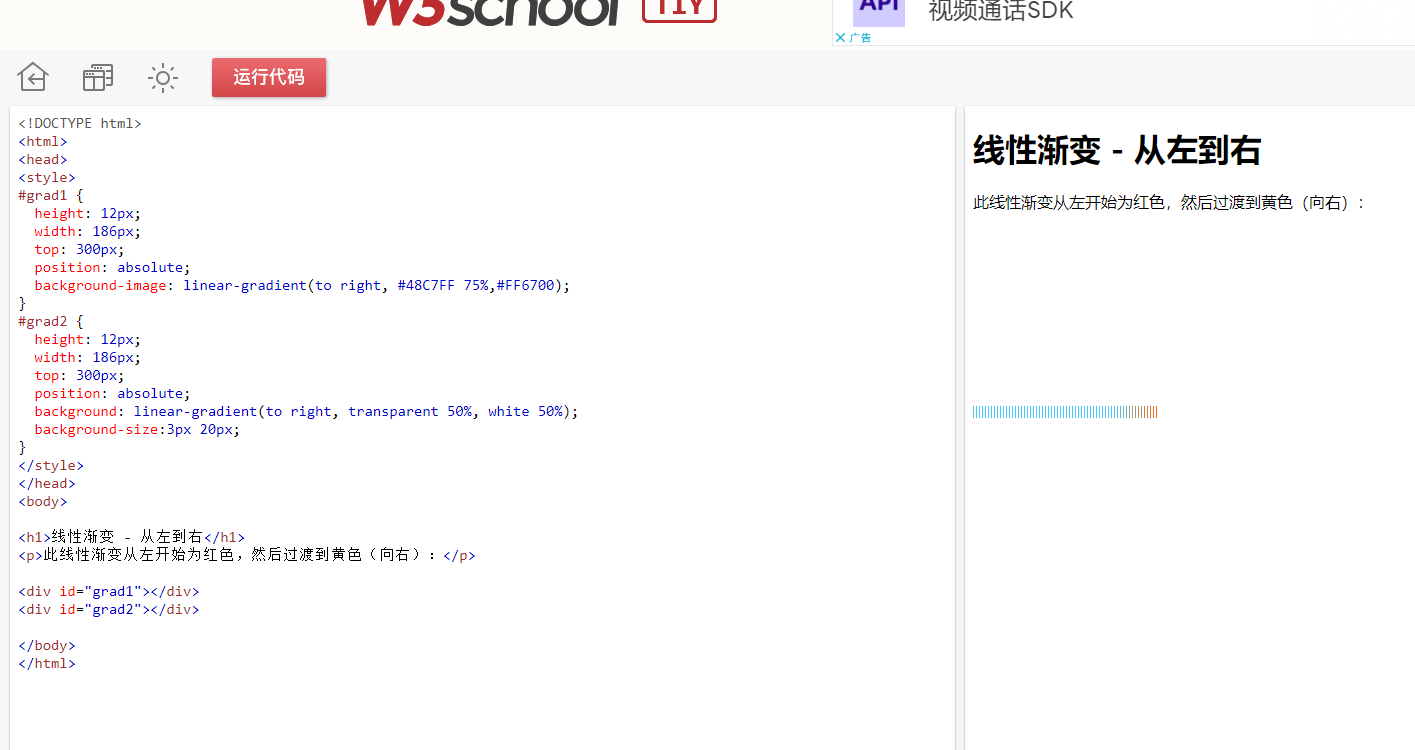This screenshot has width=1415, height=750.
Task: Click the closing </html> tag line
Action: click(x=47, y=663)
